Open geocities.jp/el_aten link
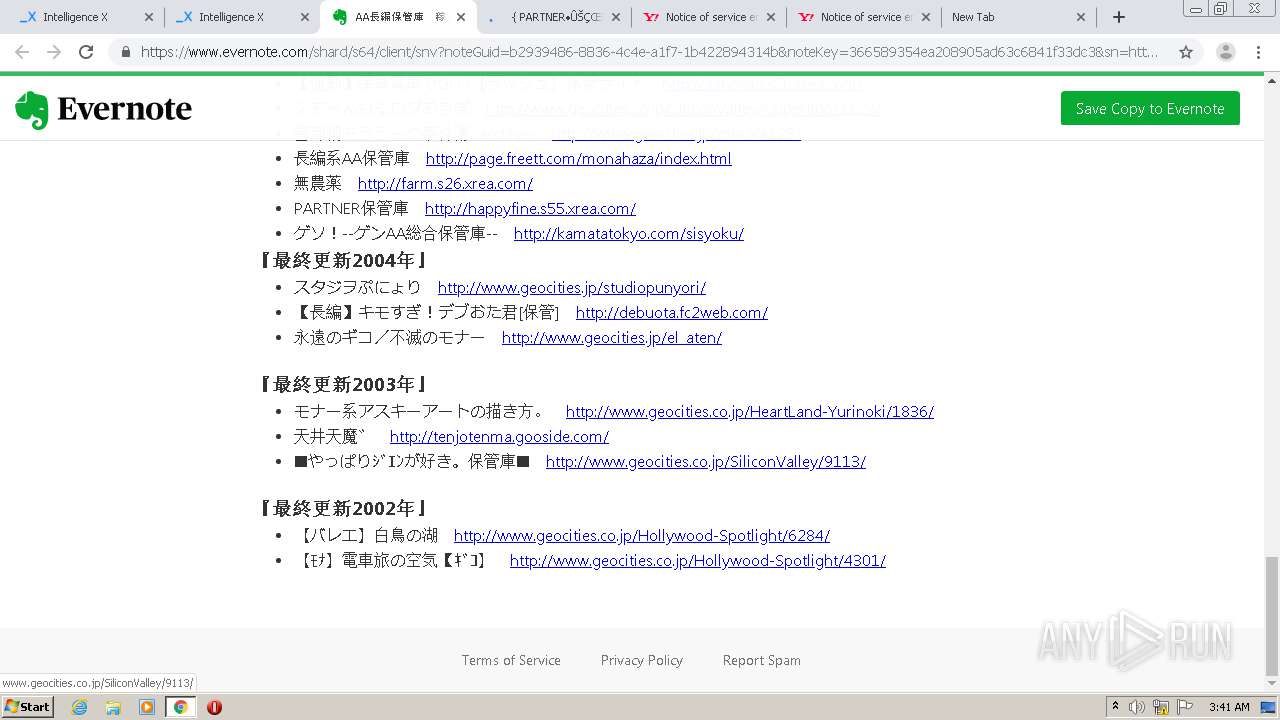This screenshot has width=1280, height=720. coord(611,337)
